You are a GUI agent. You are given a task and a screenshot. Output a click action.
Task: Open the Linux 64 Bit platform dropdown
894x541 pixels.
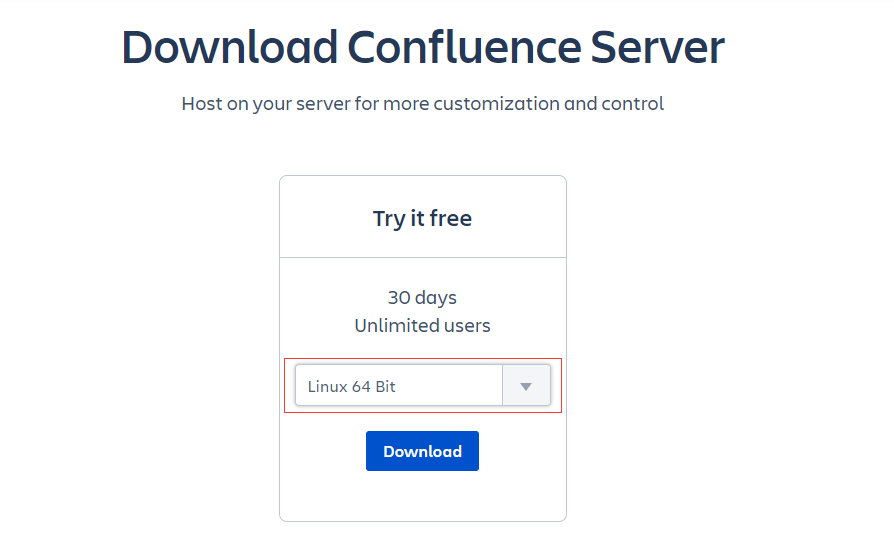pos(422,385)
